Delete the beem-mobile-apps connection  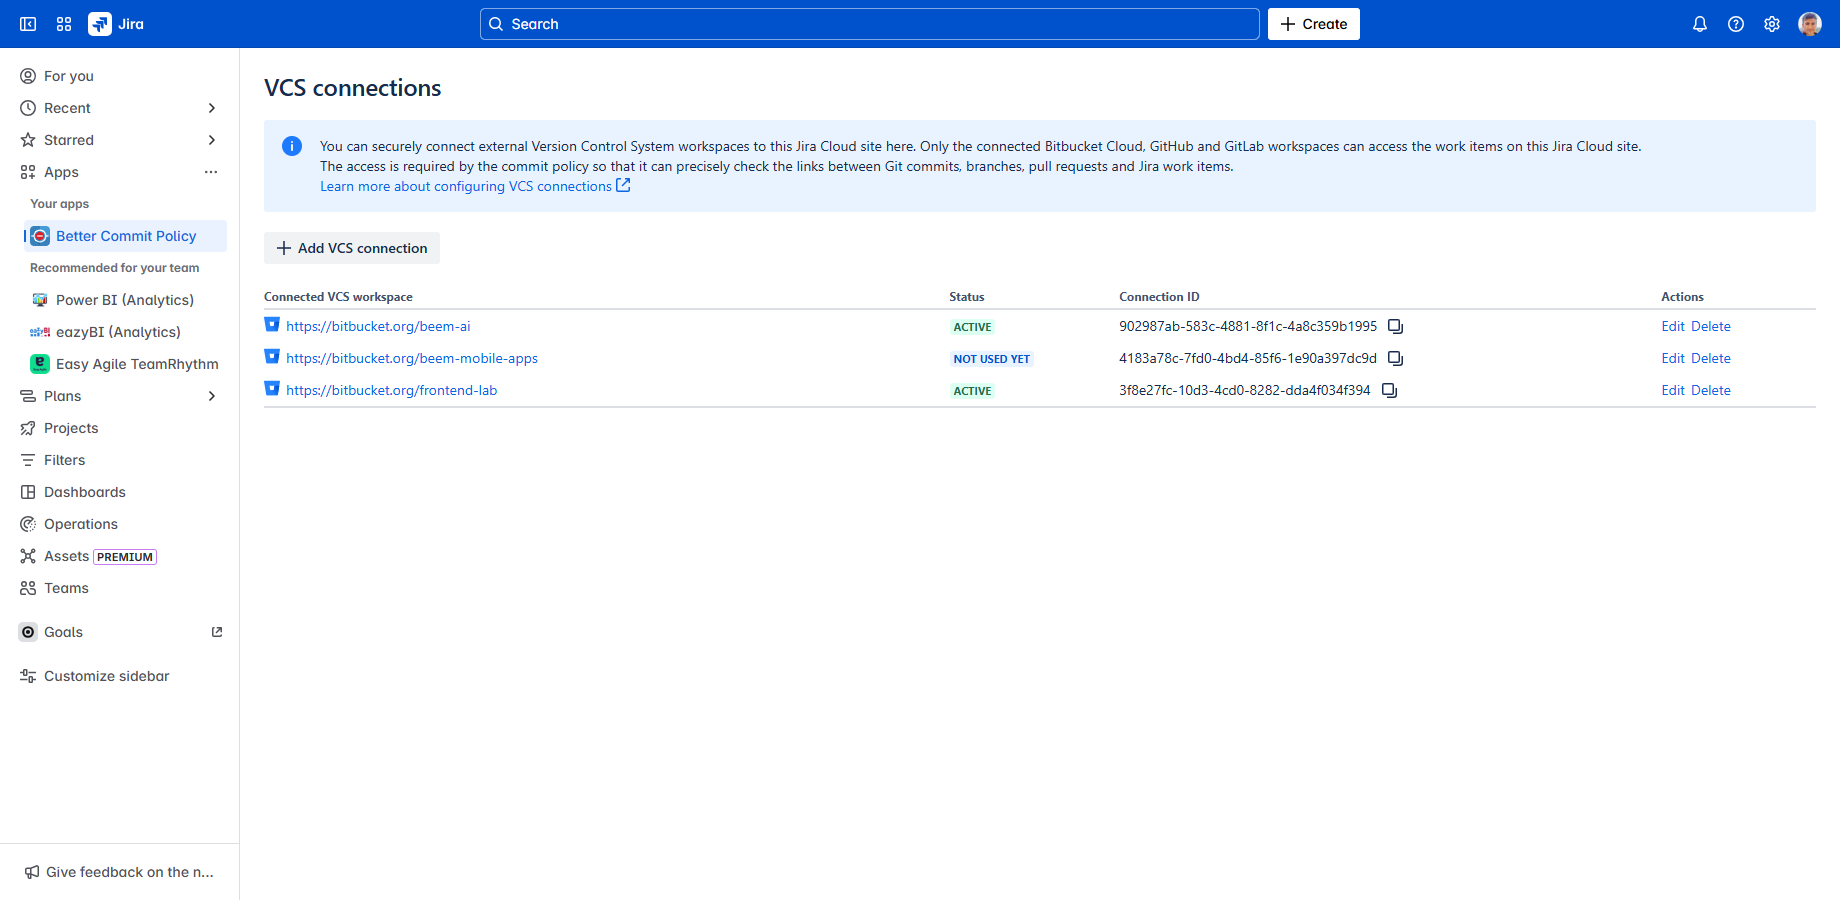pyautogui.click(x=1710, y=359)
